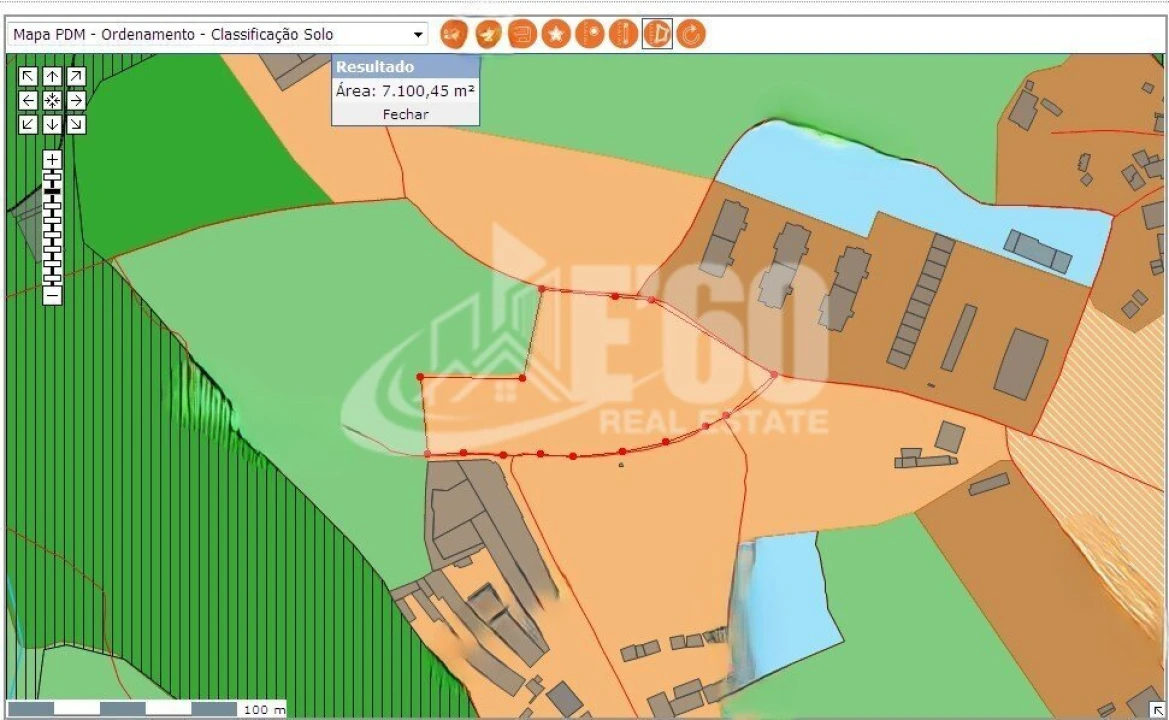Pan the map up with arrow
Screen dimensions: 1169x720
[x=52, y=77]
